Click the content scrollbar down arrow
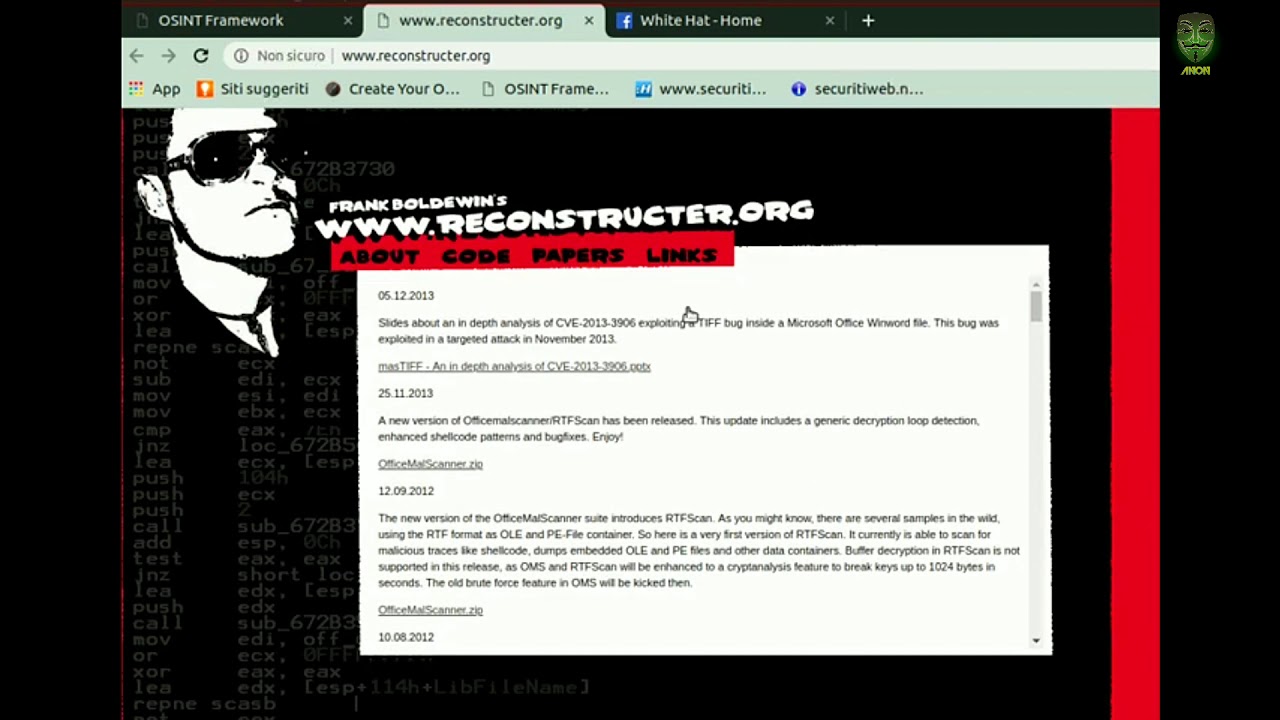 click(1036, 640)
